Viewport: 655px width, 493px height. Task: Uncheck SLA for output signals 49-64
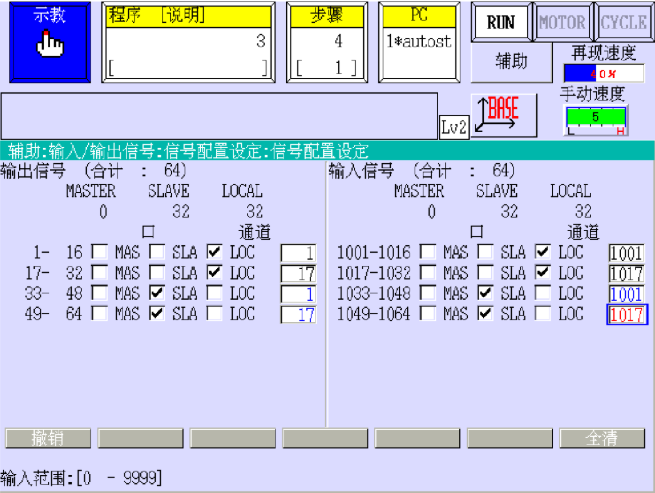click(x=157, y=313)
